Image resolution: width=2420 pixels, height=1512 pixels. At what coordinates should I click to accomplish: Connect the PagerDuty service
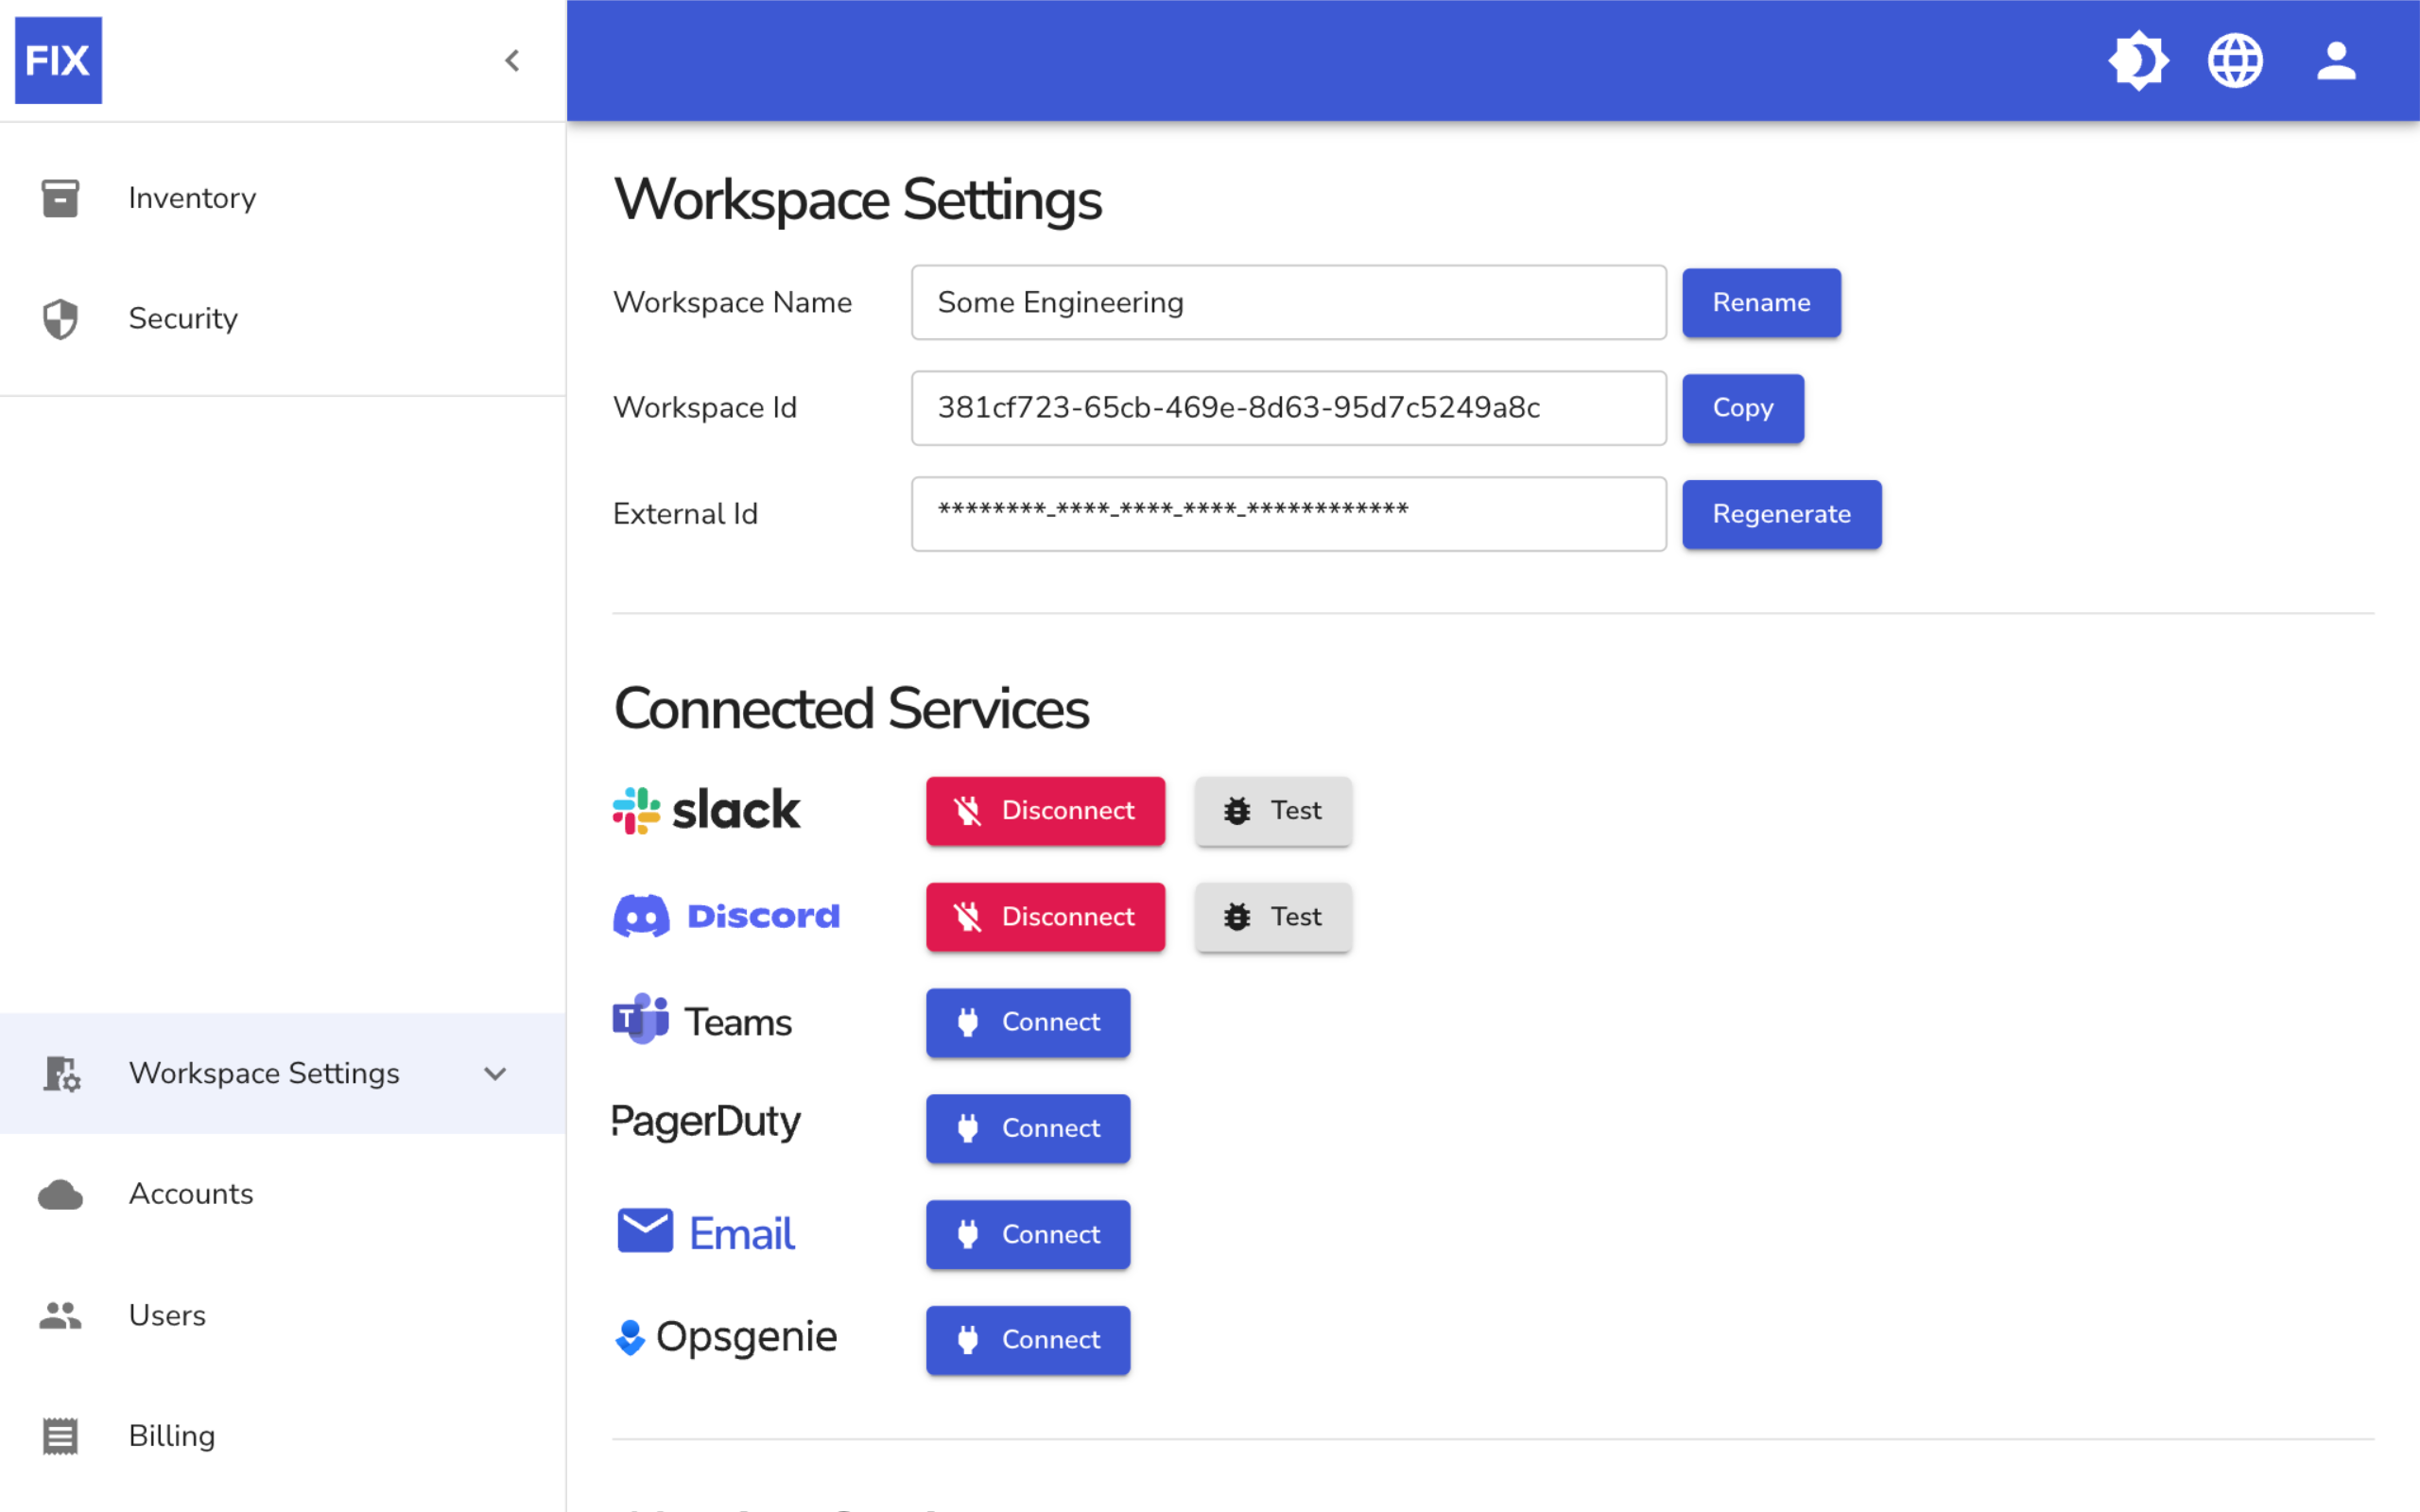[1028, 1129]
